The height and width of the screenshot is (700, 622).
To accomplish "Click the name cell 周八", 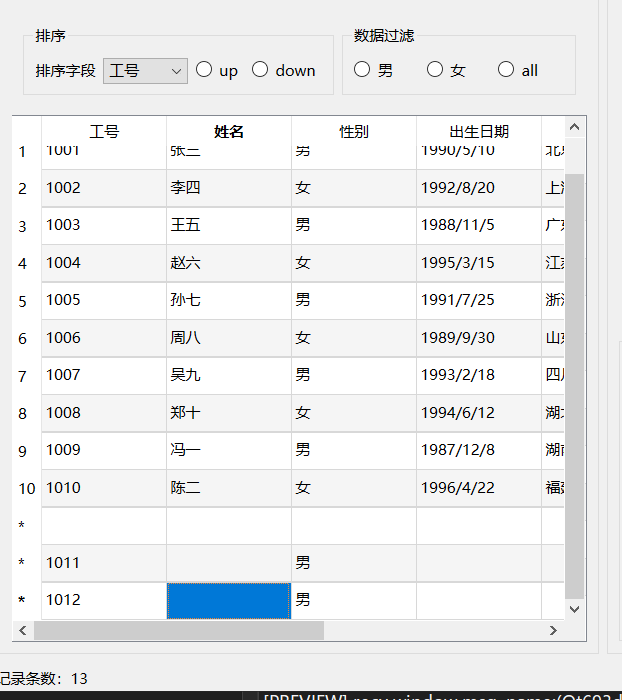I will pyautogui.click(x=229, y=338).
